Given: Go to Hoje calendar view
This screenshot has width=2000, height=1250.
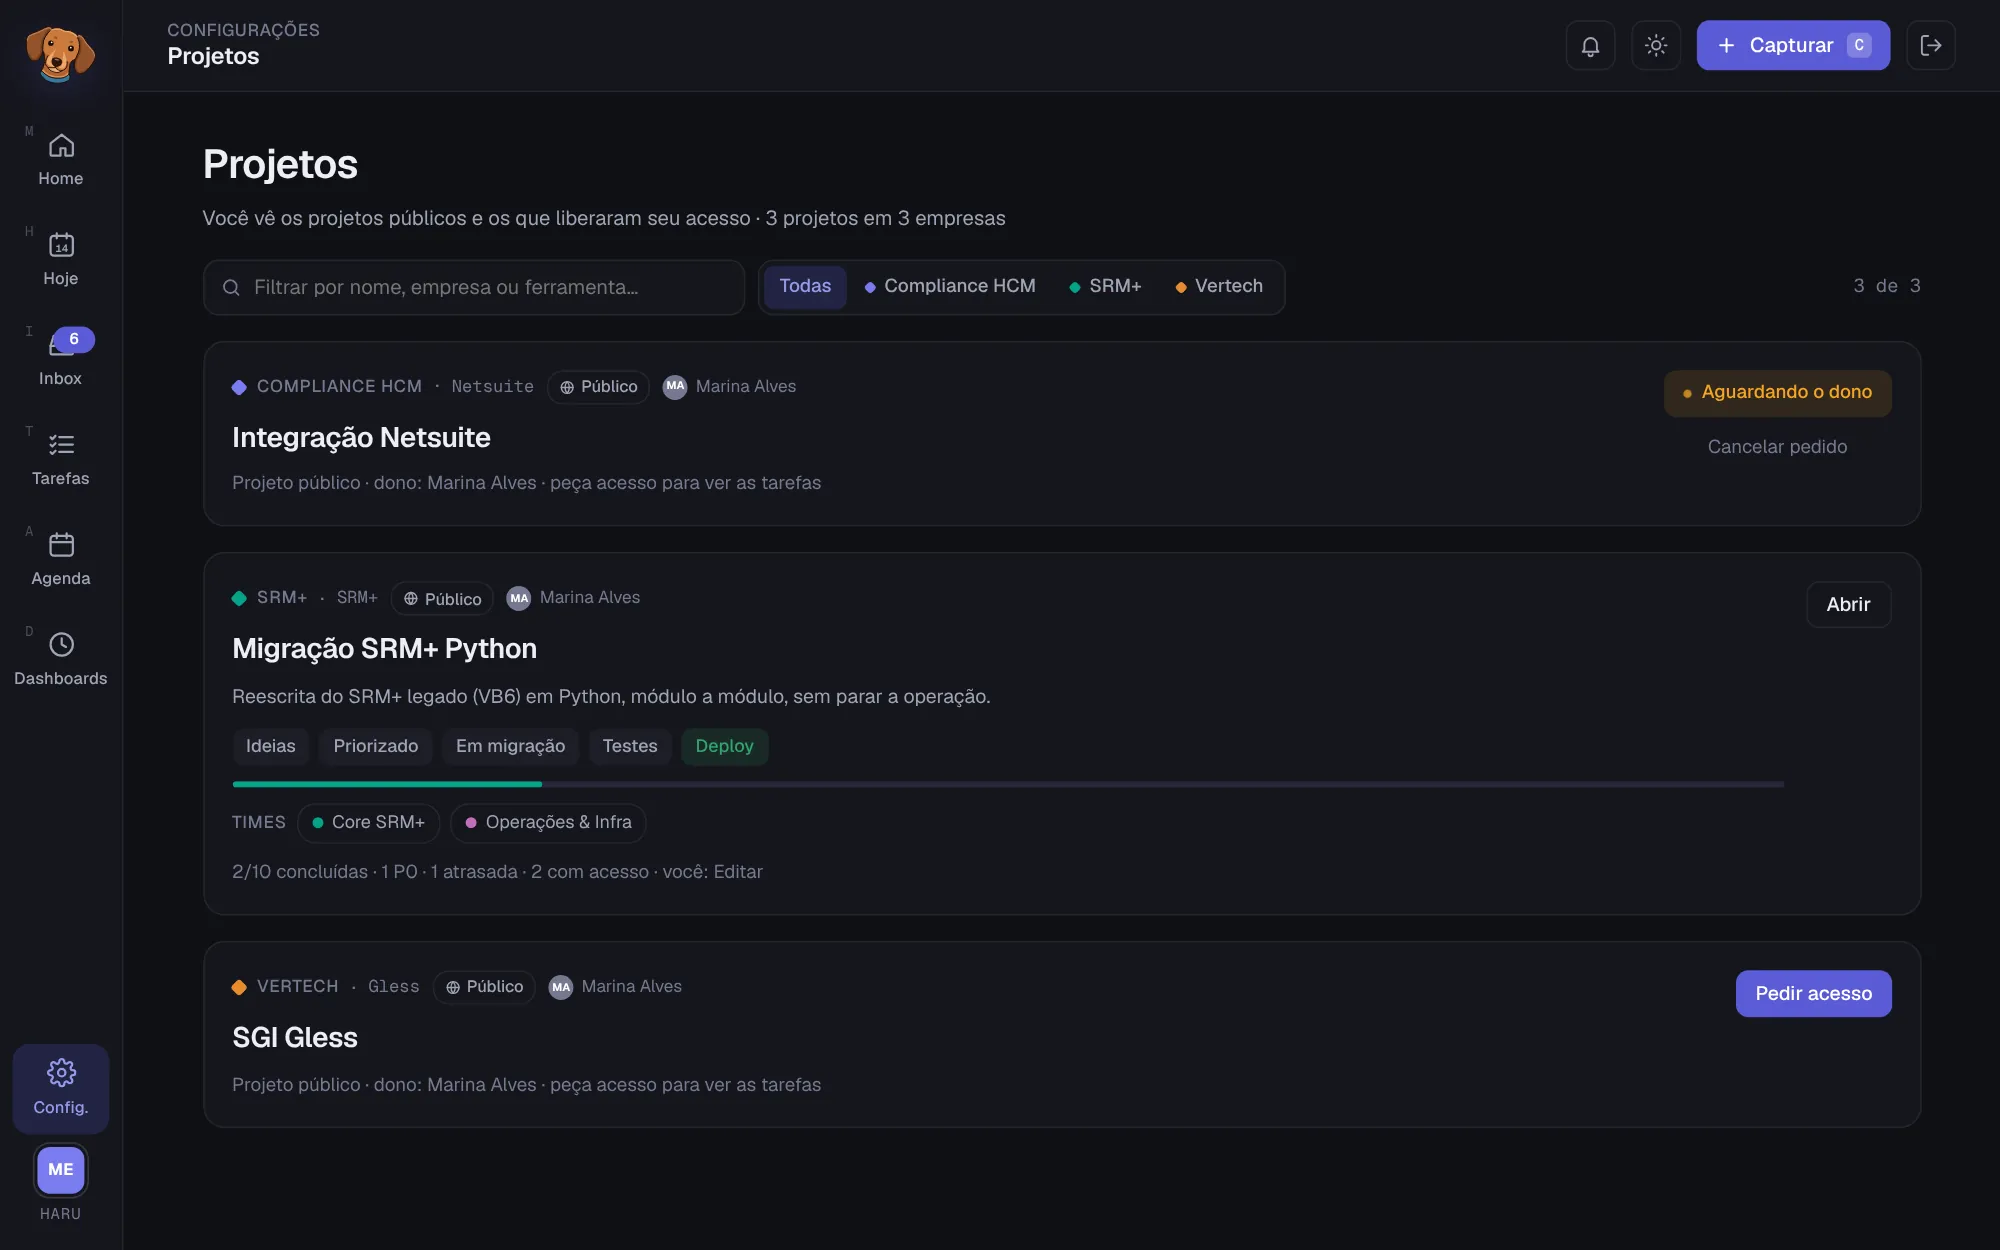Looking at the screenshot, I should (x=61, y=260).
